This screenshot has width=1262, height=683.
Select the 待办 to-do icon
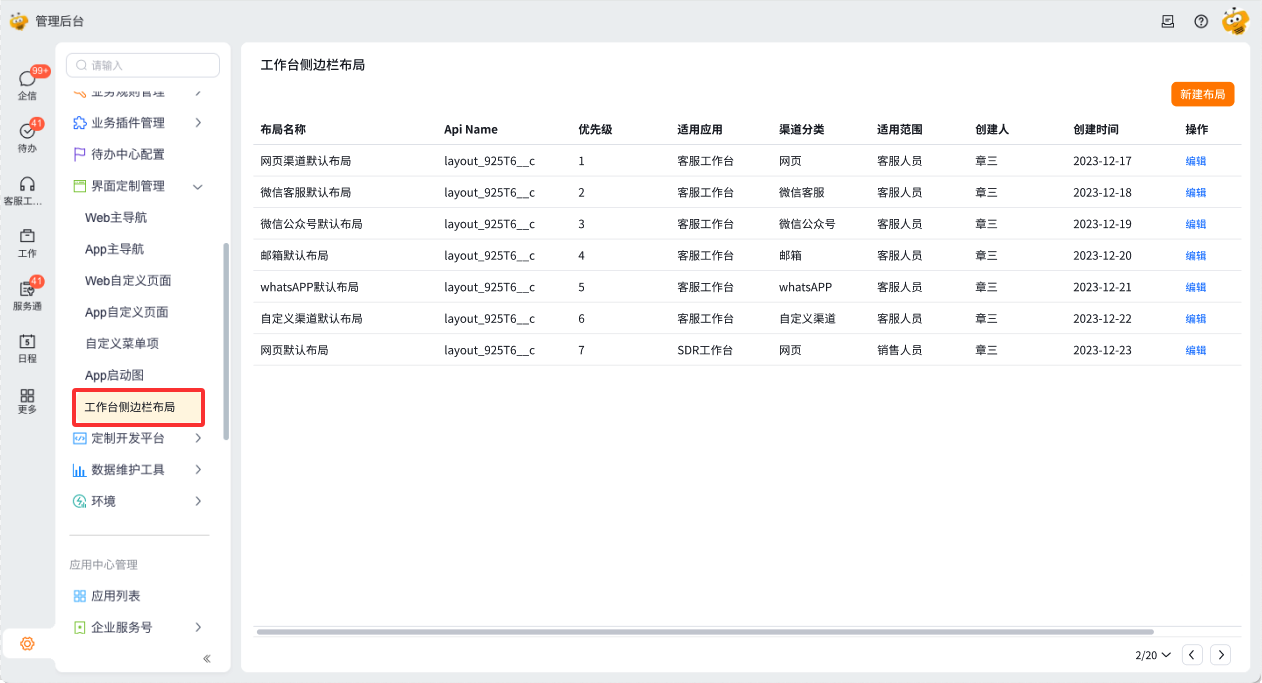26,133
